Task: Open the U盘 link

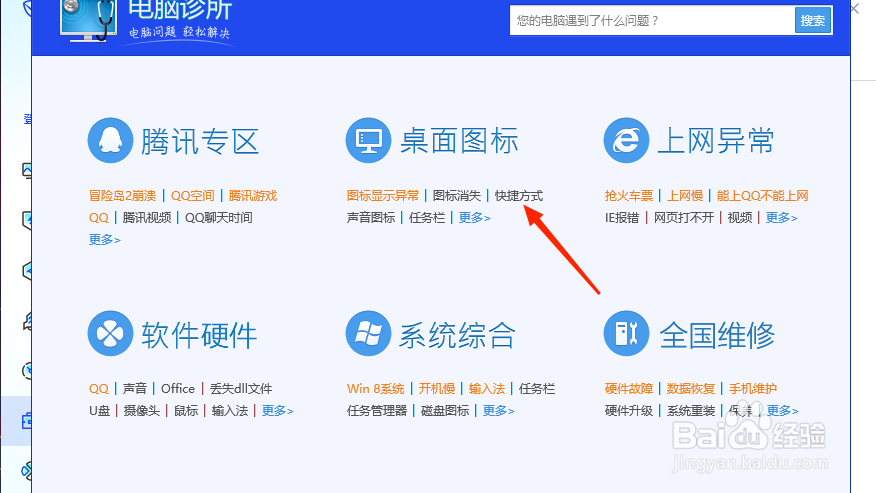Action: 99,410
